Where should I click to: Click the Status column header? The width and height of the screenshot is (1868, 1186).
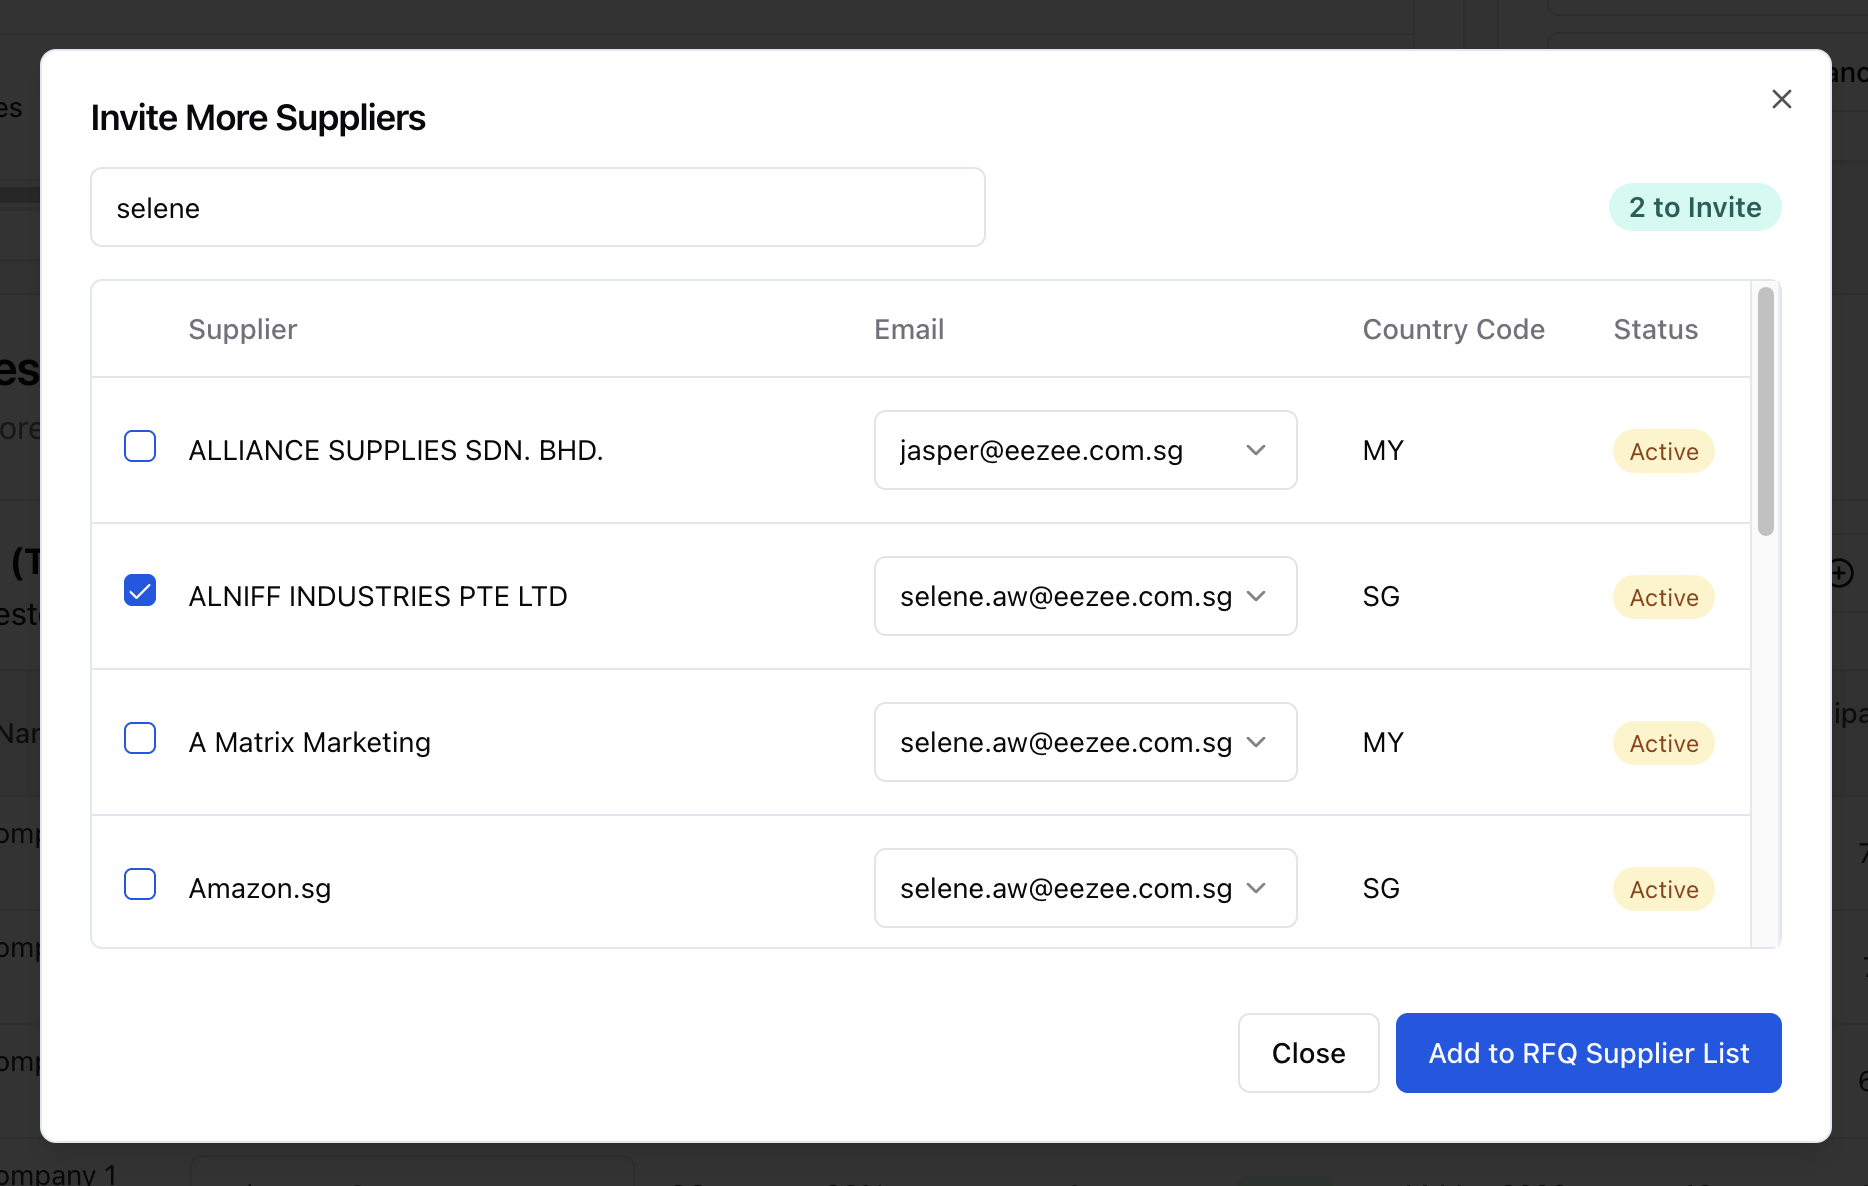pos(1655,329)
